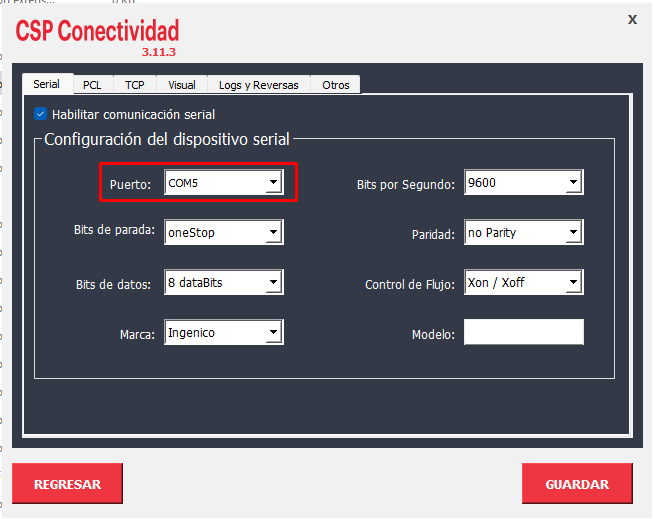
Task: Expand the Bits por Segundo dropdown
Action: 573,183
